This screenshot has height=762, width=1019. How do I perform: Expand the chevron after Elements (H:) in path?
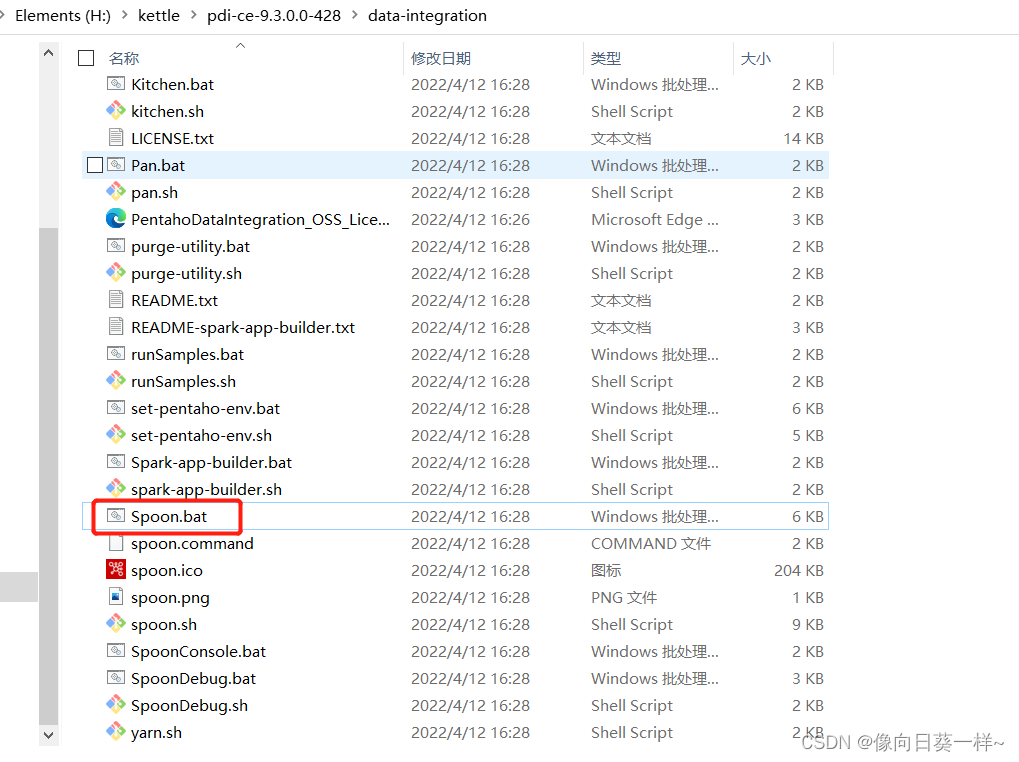124,15
